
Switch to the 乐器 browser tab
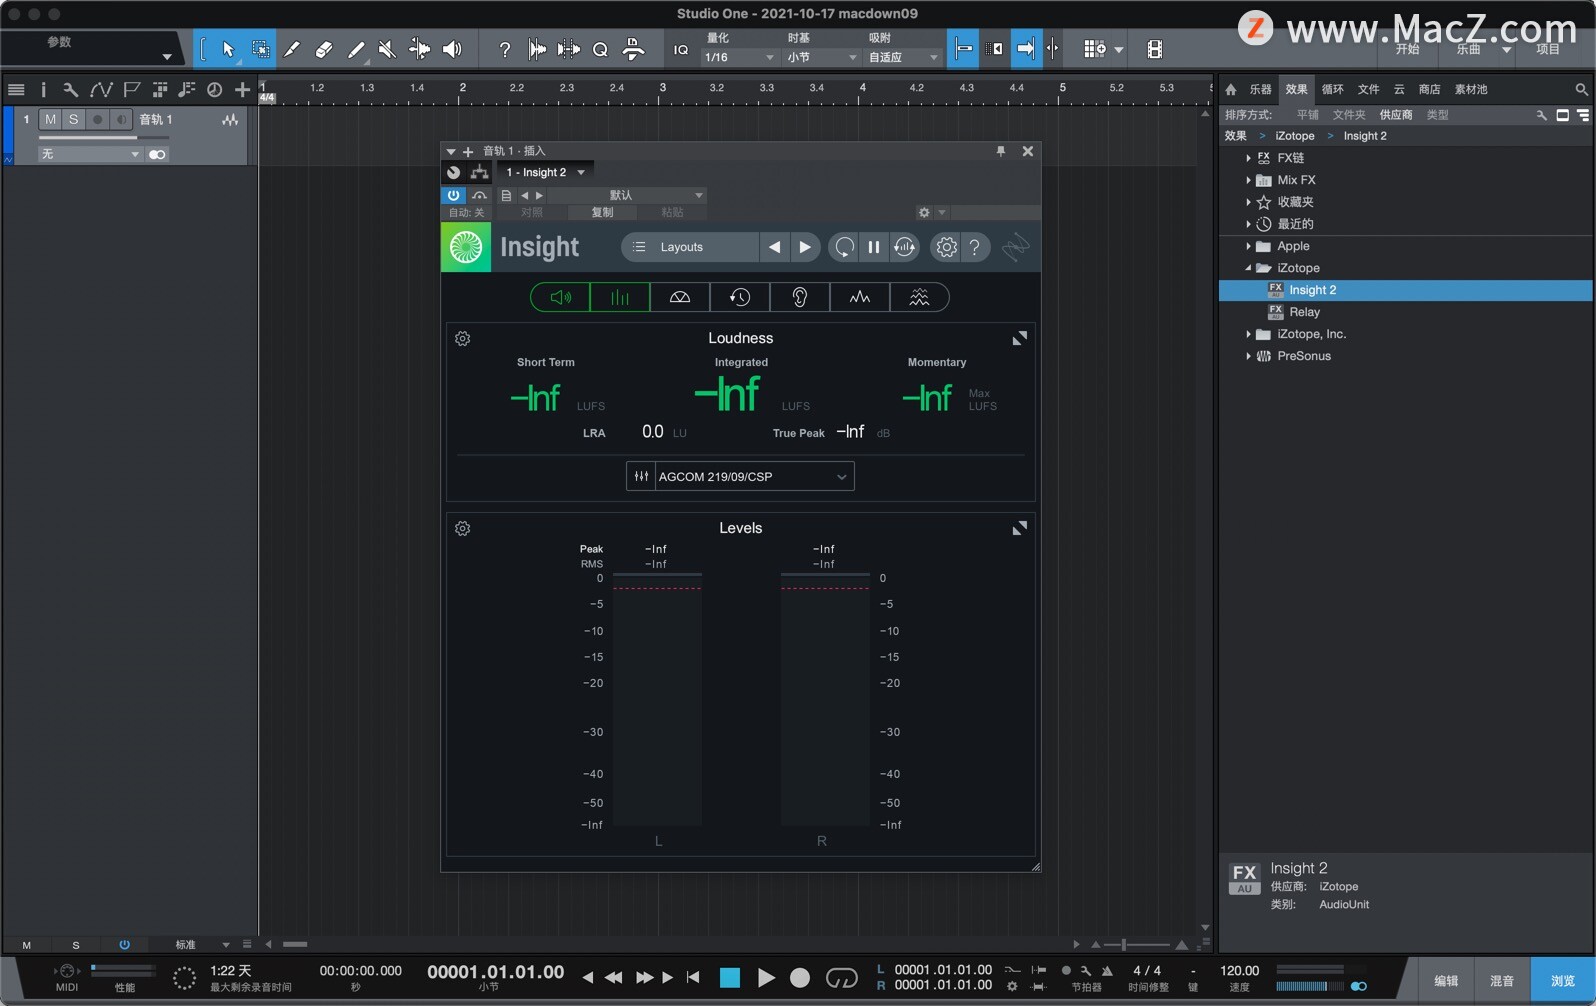click(1260, 89)
